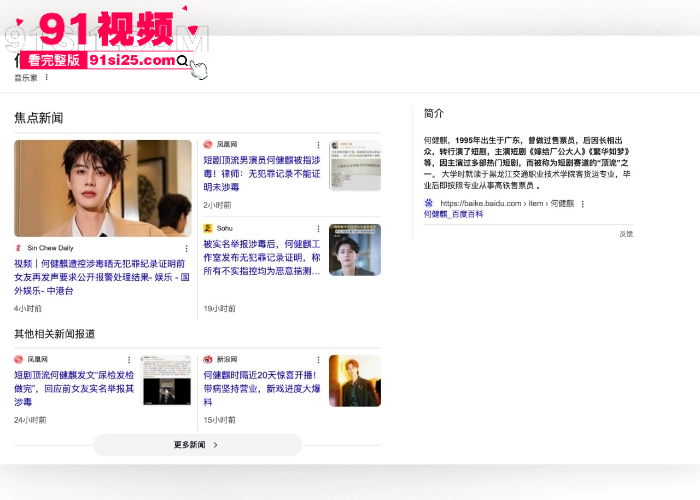
Task: Click the 凤凰网 logo on 尿检 article
Action: tap(18, 359)
